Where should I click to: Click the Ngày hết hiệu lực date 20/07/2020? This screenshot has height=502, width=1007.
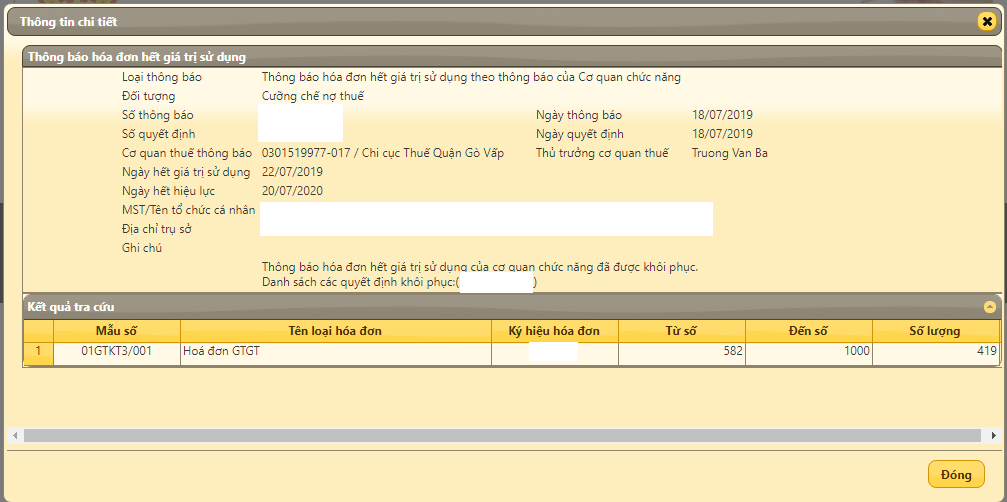point(292,191)
